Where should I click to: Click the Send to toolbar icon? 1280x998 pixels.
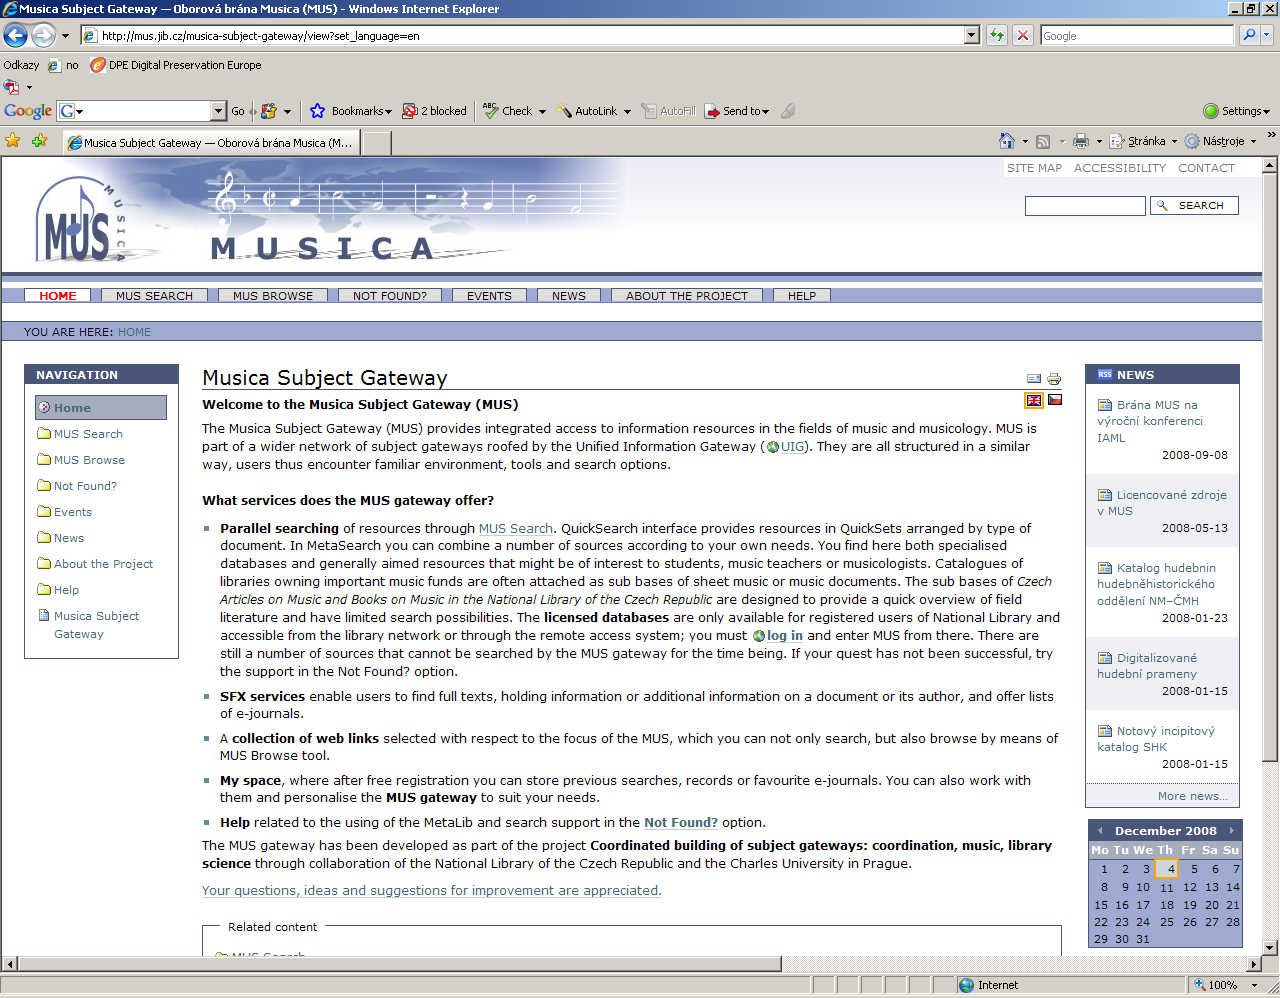(x=712, y=111)
